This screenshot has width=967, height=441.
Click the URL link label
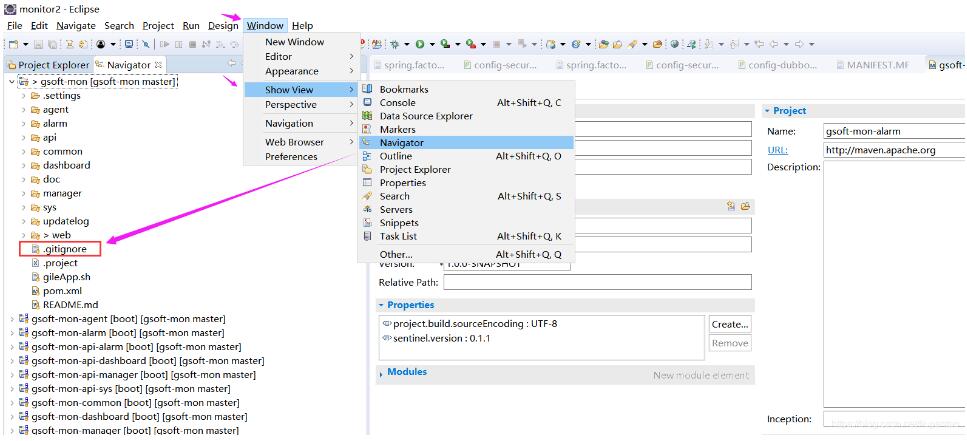coord(777,150)
